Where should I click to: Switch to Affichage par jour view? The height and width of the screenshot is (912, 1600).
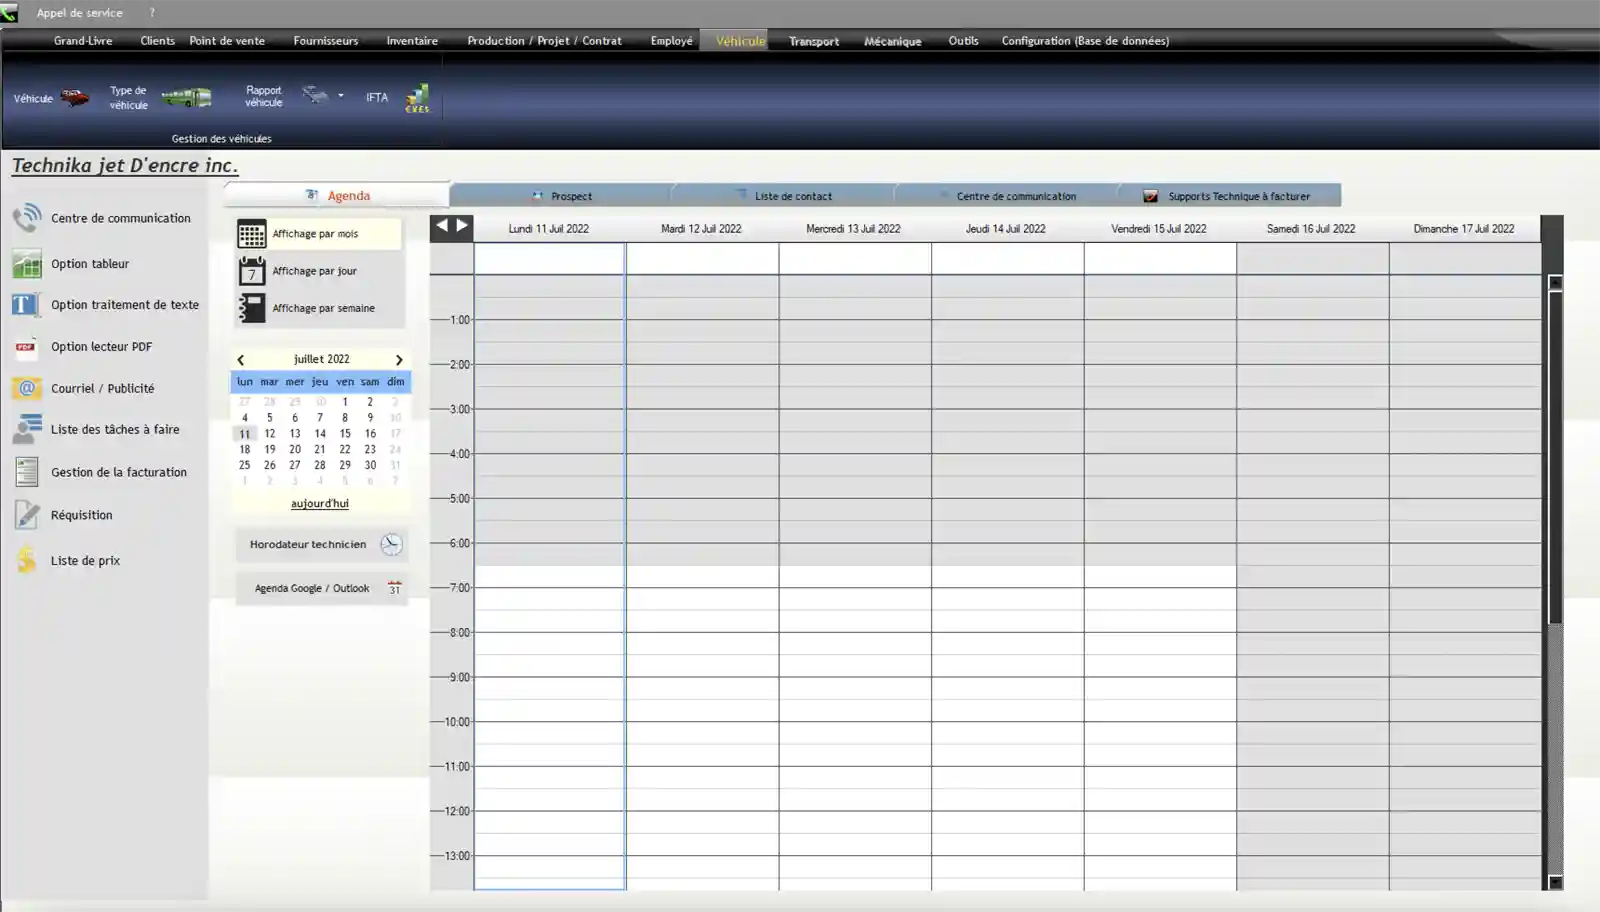coord(319,271)
